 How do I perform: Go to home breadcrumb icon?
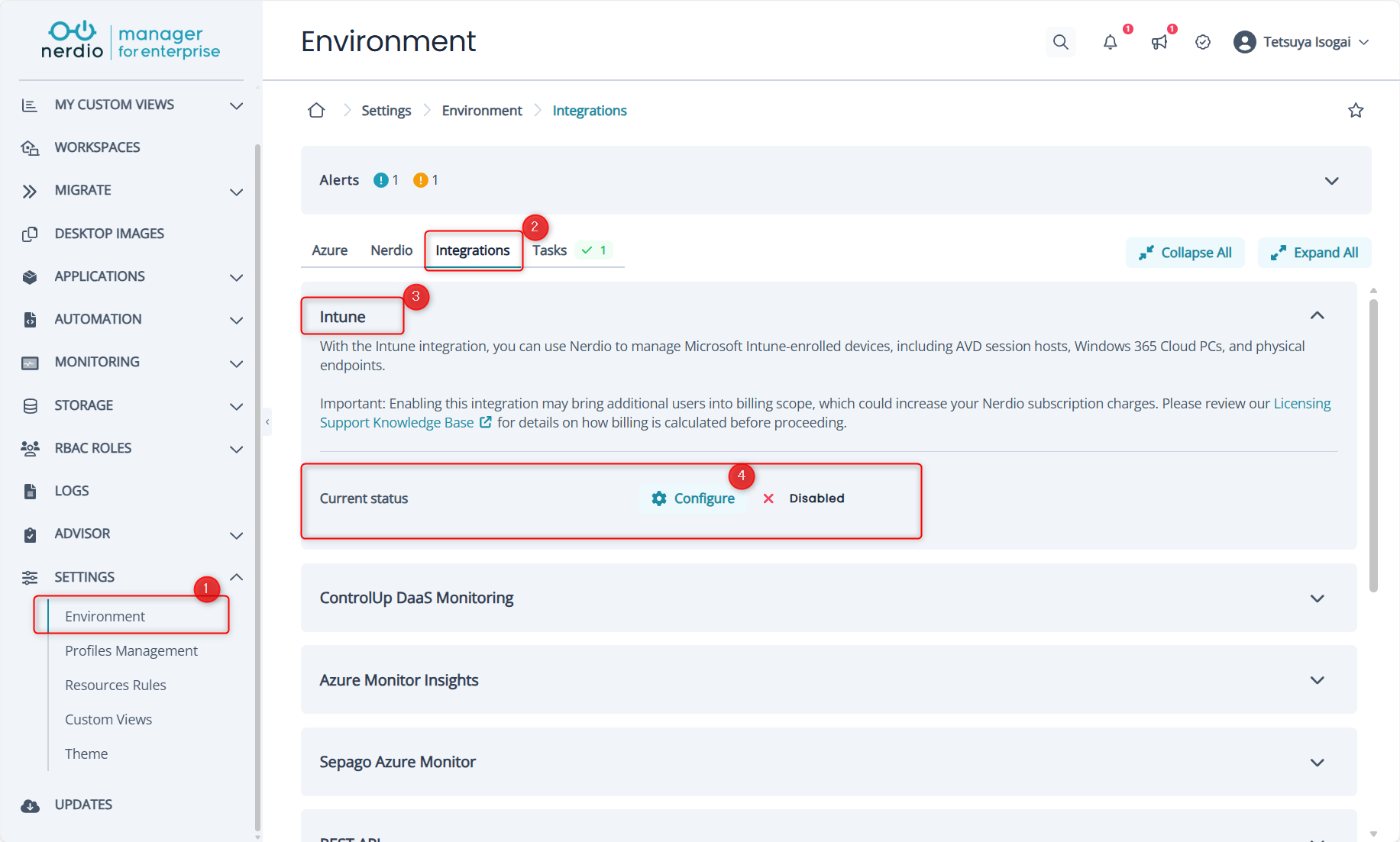(316, 110)
